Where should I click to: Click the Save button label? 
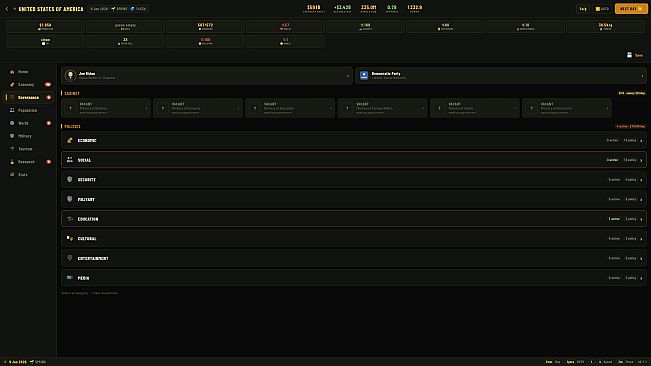pos(639,55)
